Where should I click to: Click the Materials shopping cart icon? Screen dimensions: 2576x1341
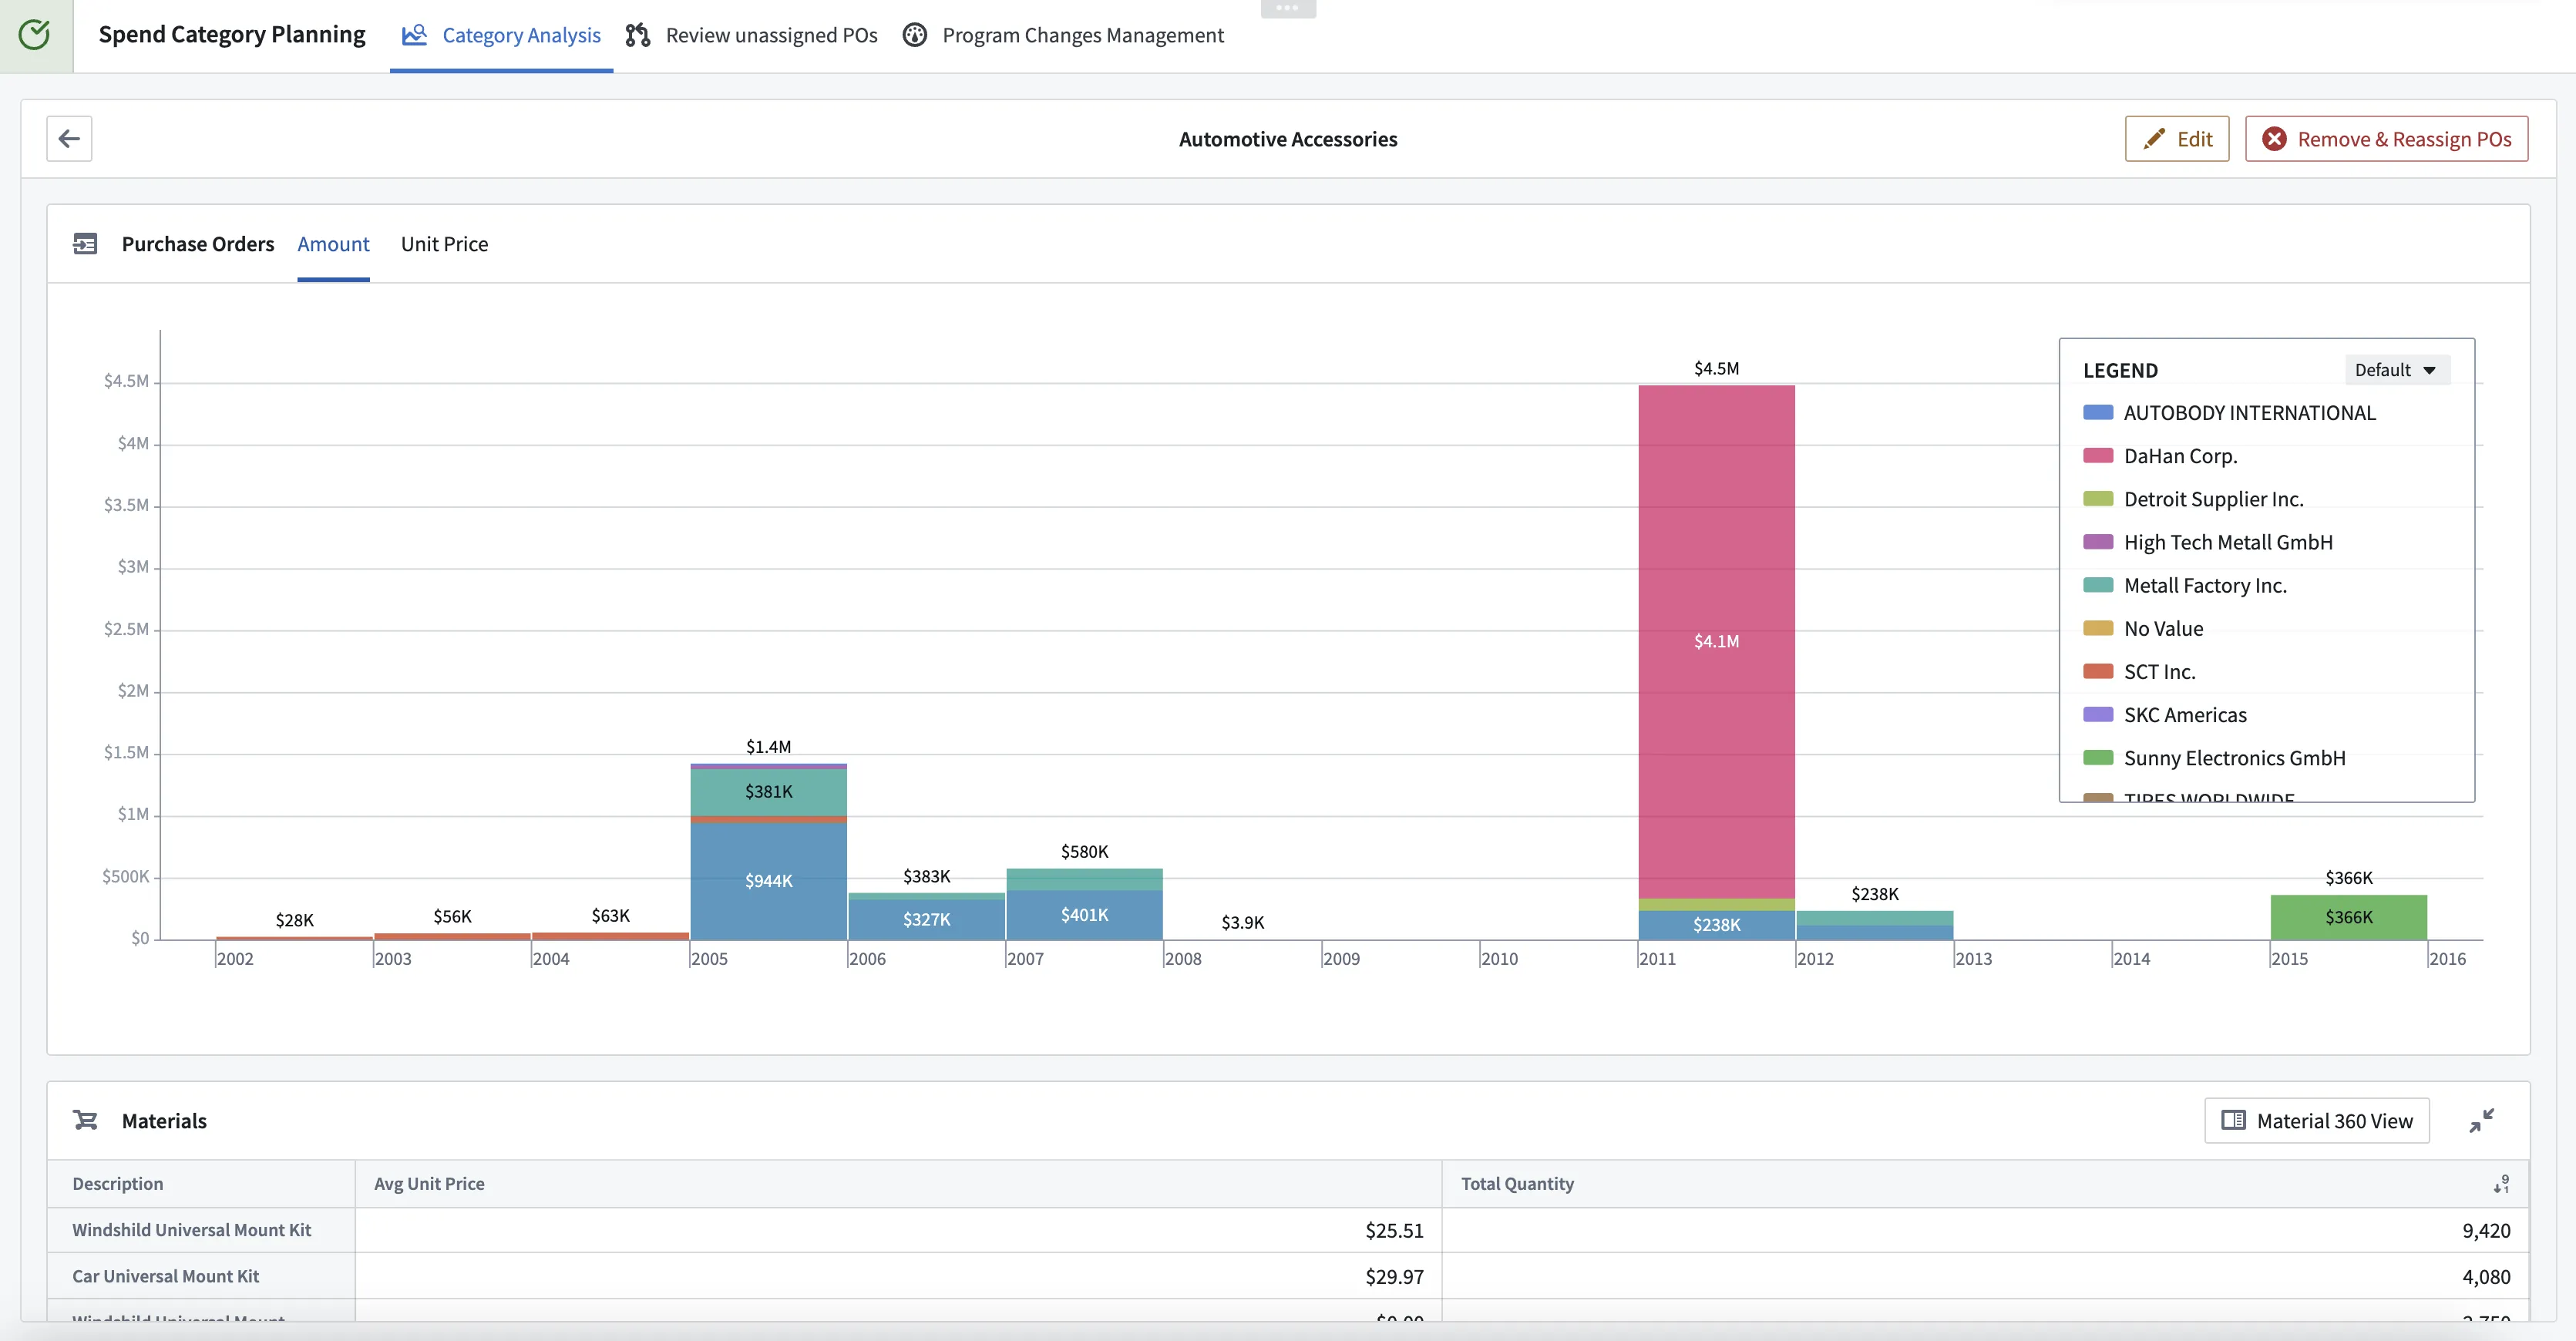click(x=85, y=1120)
